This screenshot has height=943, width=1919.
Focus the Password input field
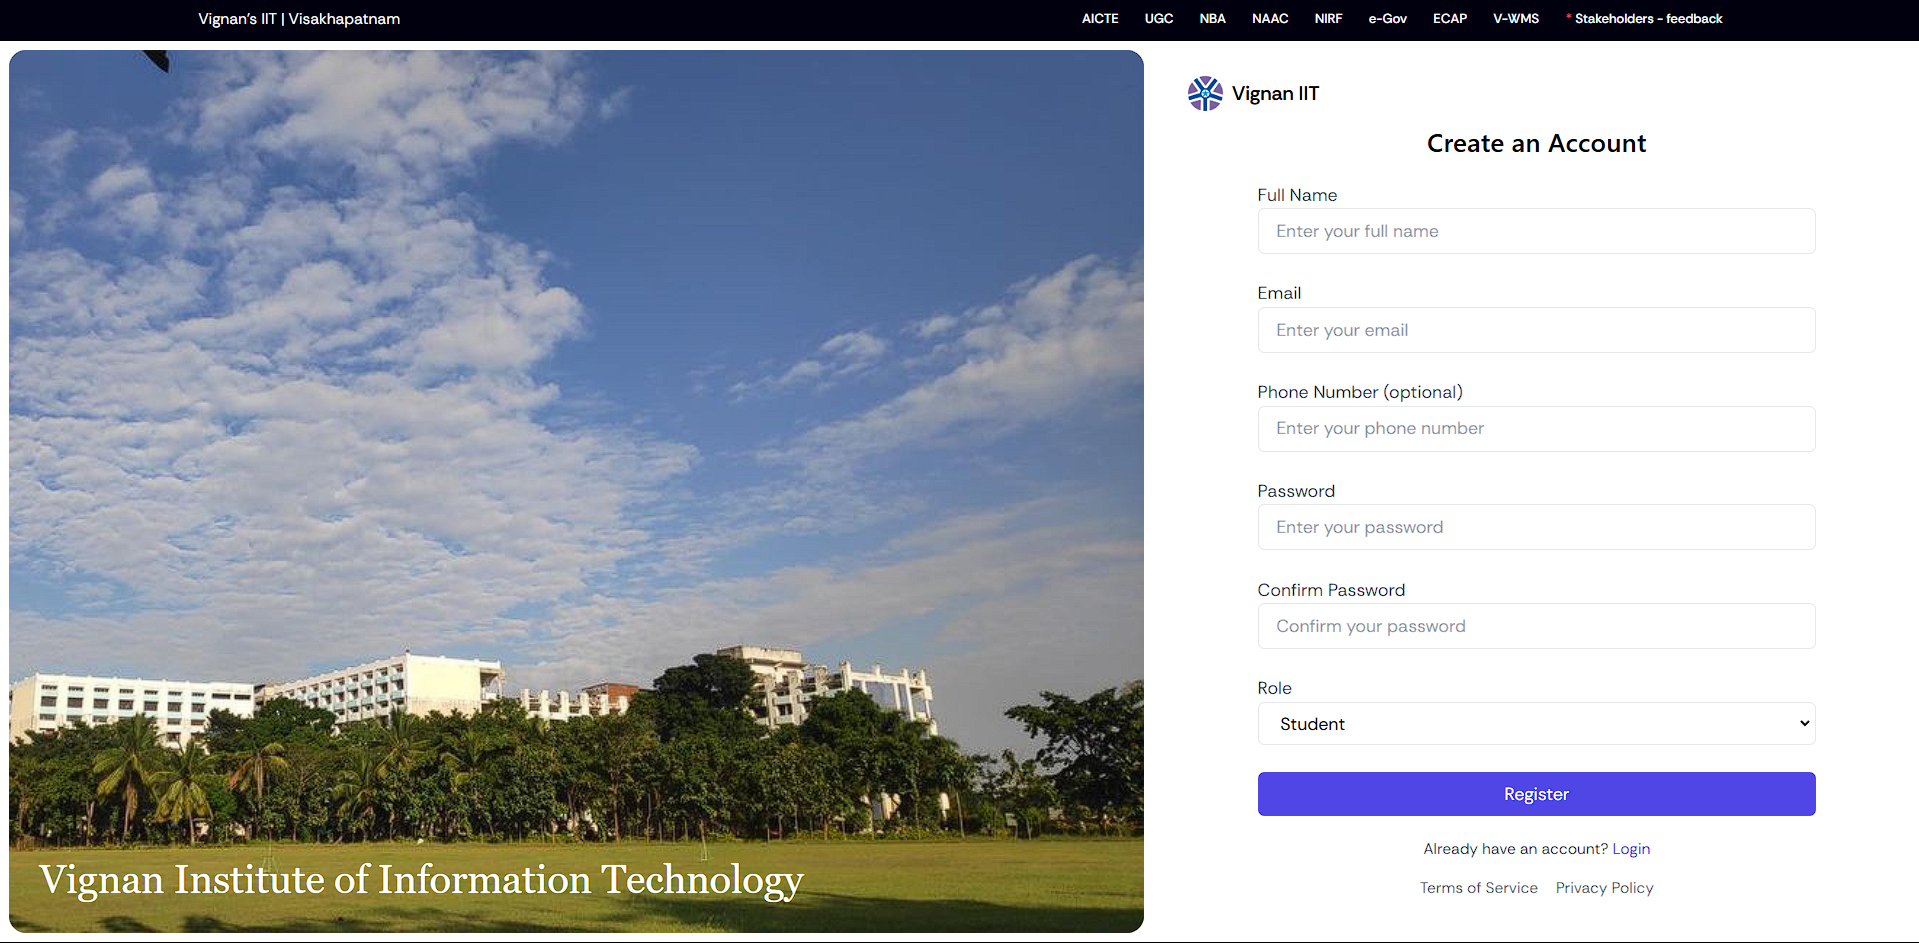1535,527
